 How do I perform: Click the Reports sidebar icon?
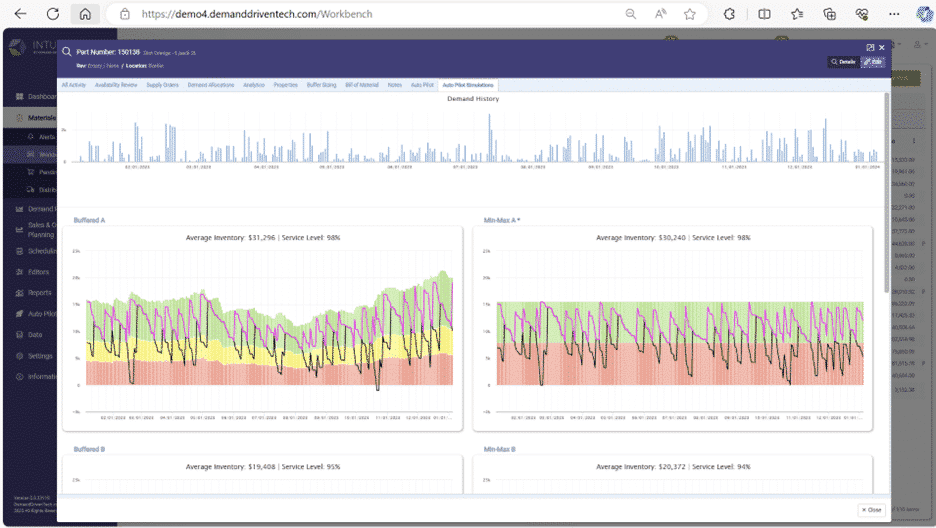tap(19, 293)
